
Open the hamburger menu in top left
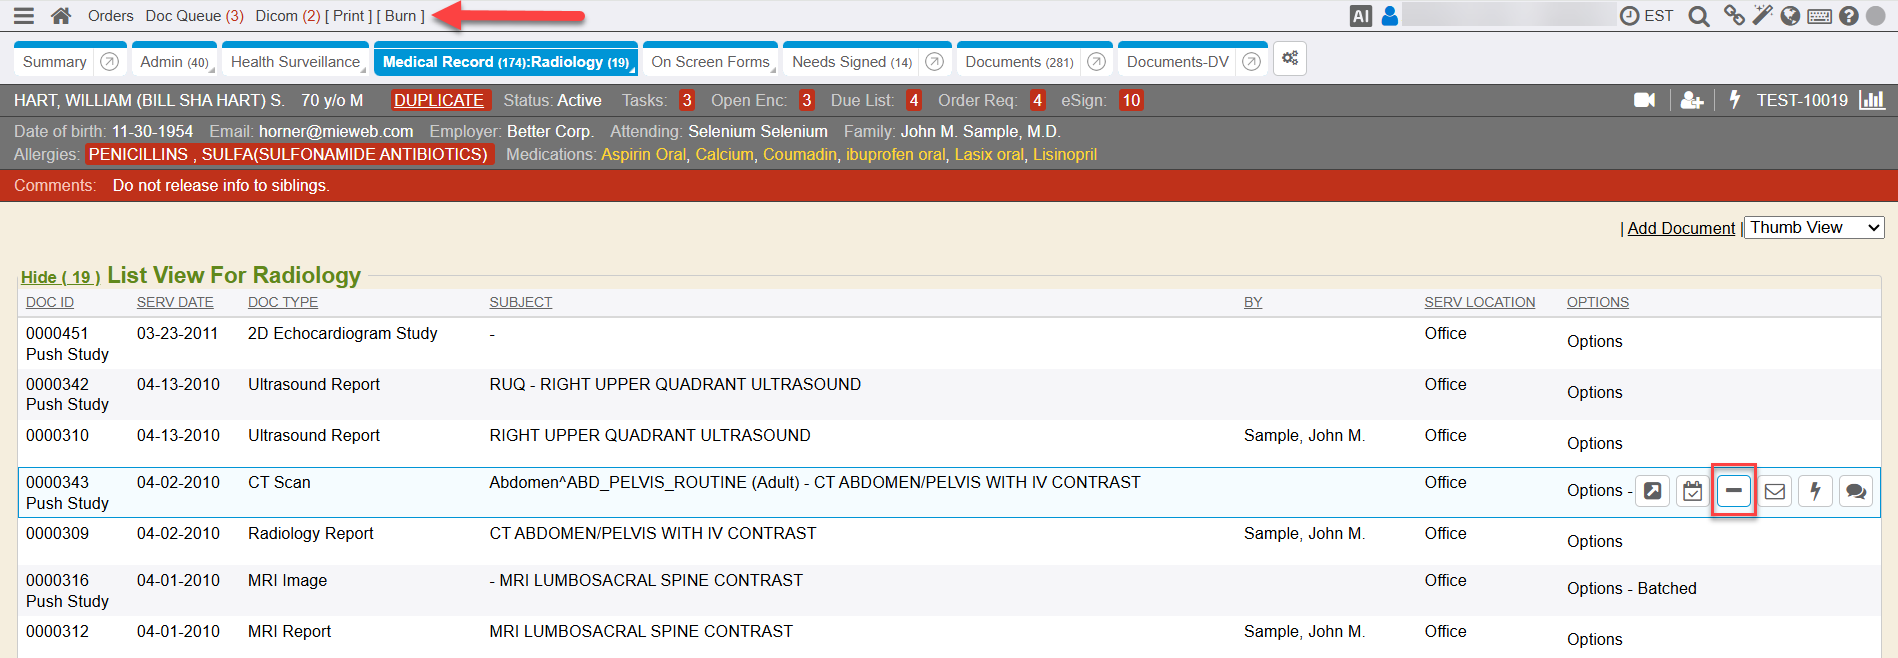click(24, 16)
